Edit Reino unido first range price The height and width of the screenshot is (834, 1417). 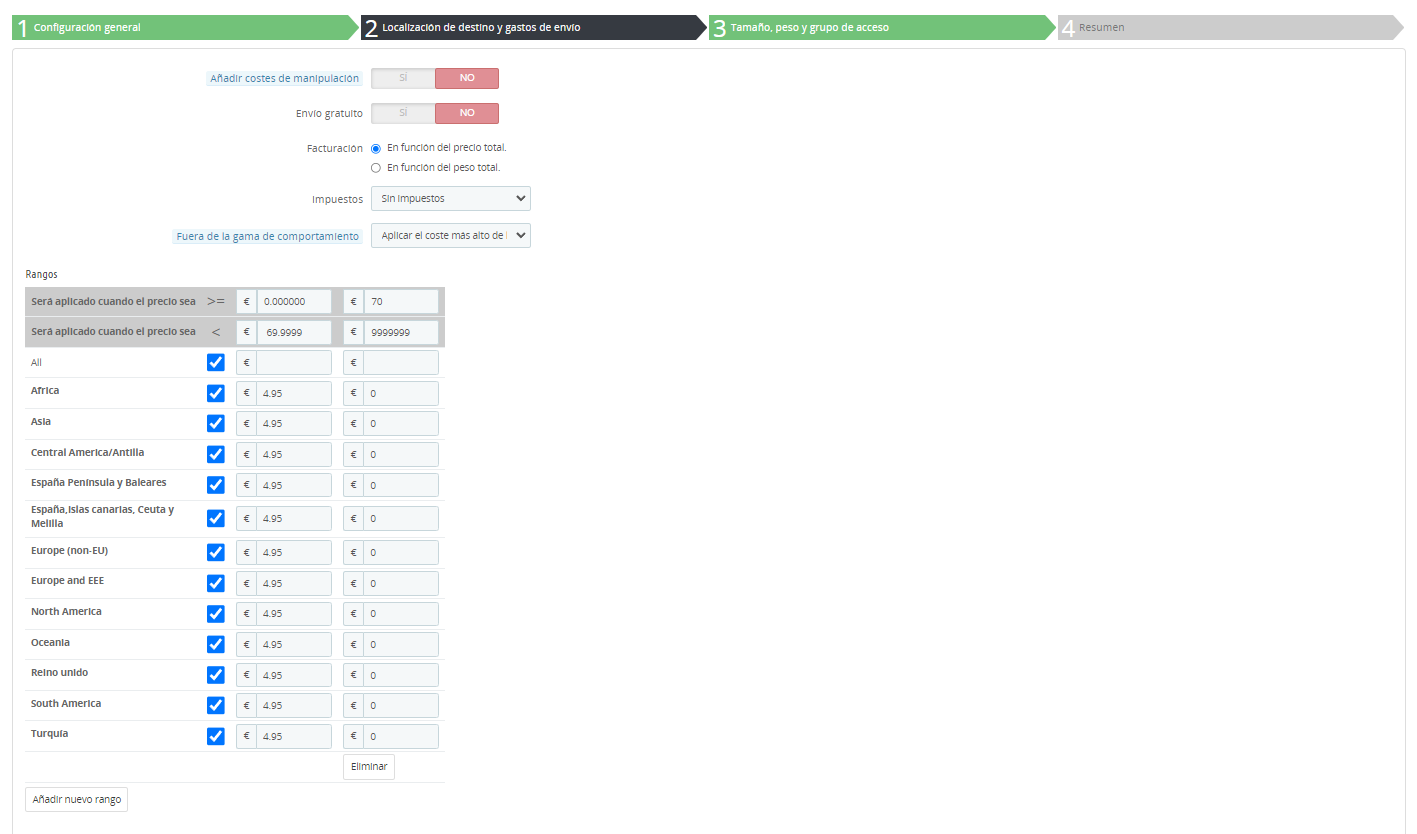tap(294, 675)
